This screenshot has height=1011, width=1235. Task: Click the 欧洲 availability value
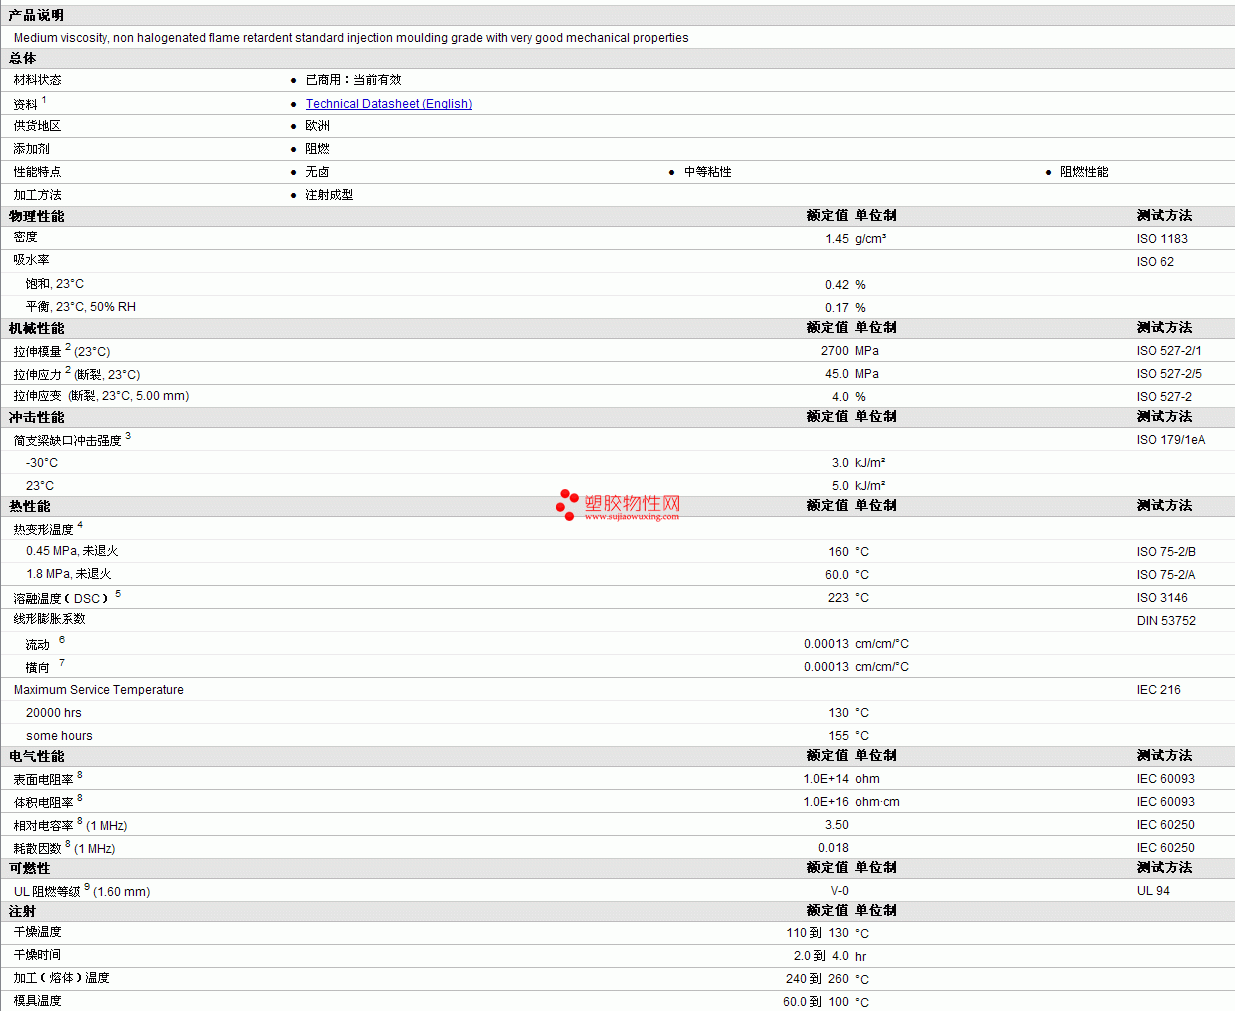coord(317,126)
